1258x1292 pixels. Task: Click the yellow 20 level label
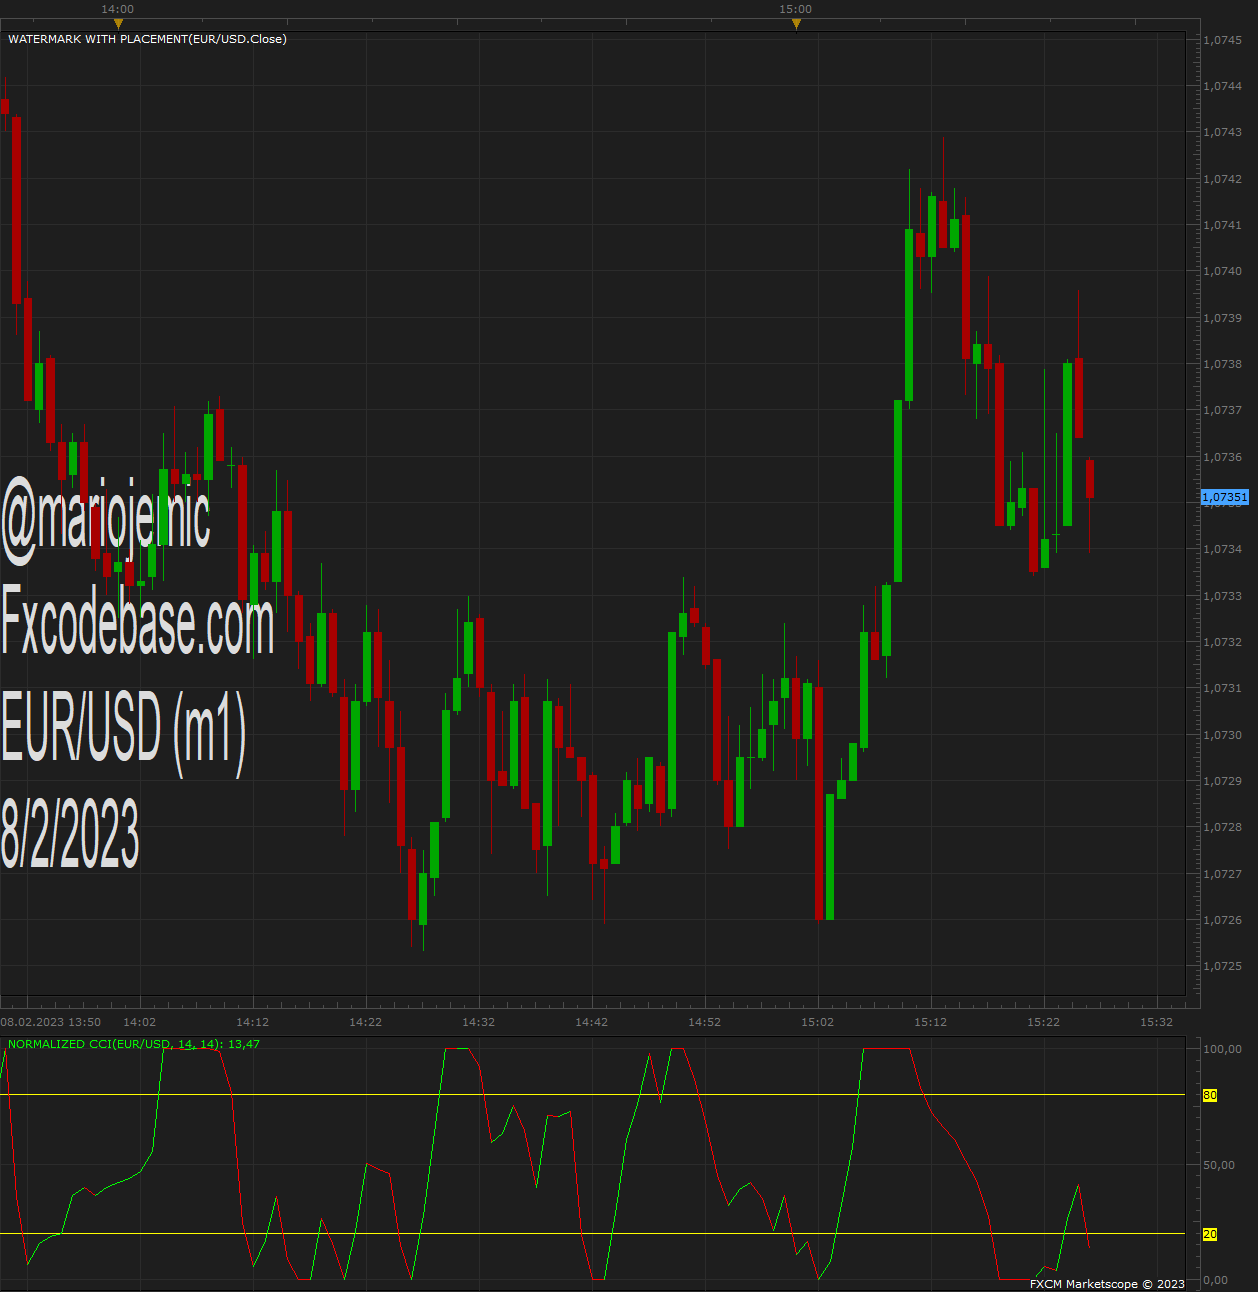point(1210,1235)
